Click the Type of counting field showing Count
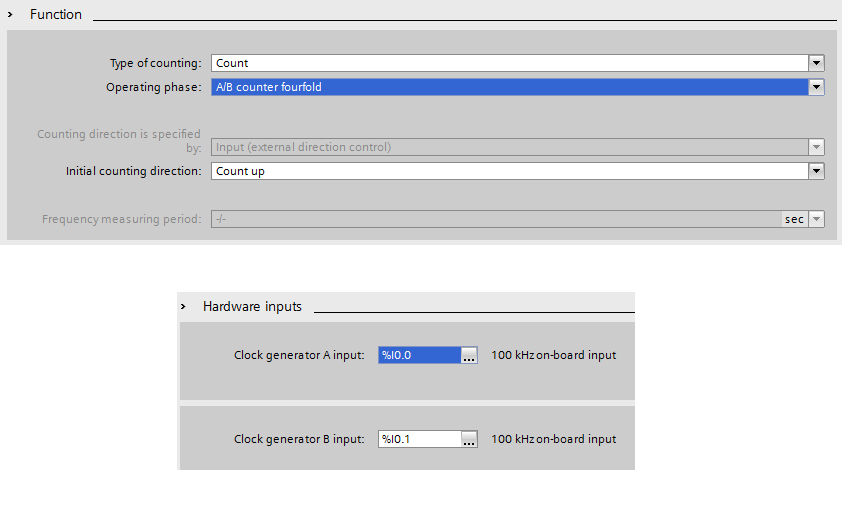Image resolution: width=842 pixels, height=511 pixels. click(510, 63)
